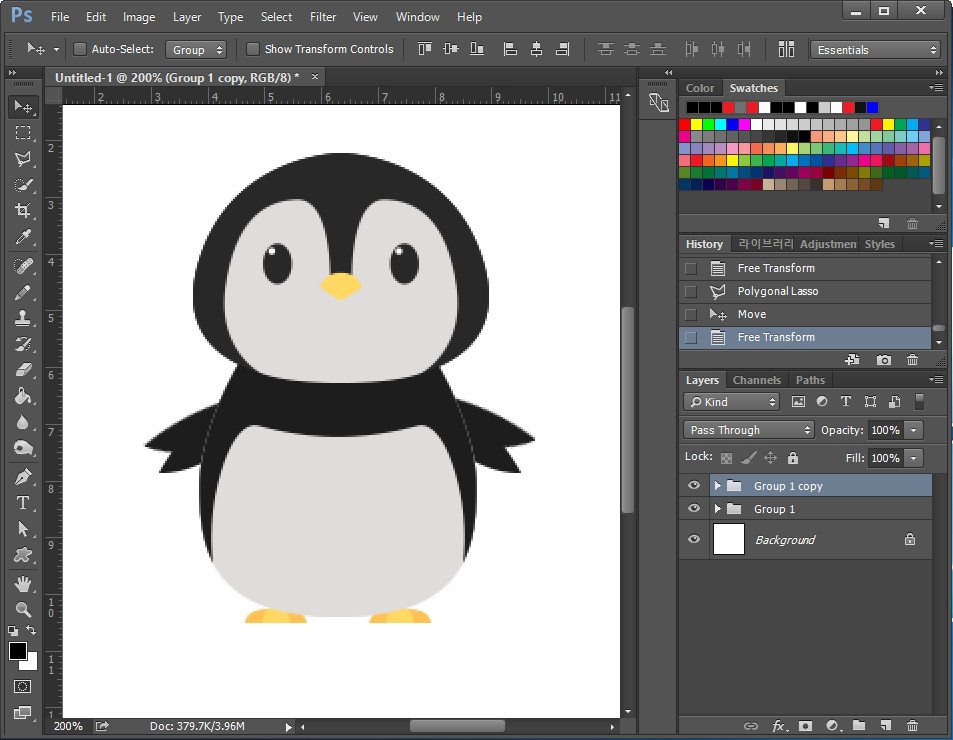
Task: Create new snapshot camera icon
Action: click(x=884, y=360)
